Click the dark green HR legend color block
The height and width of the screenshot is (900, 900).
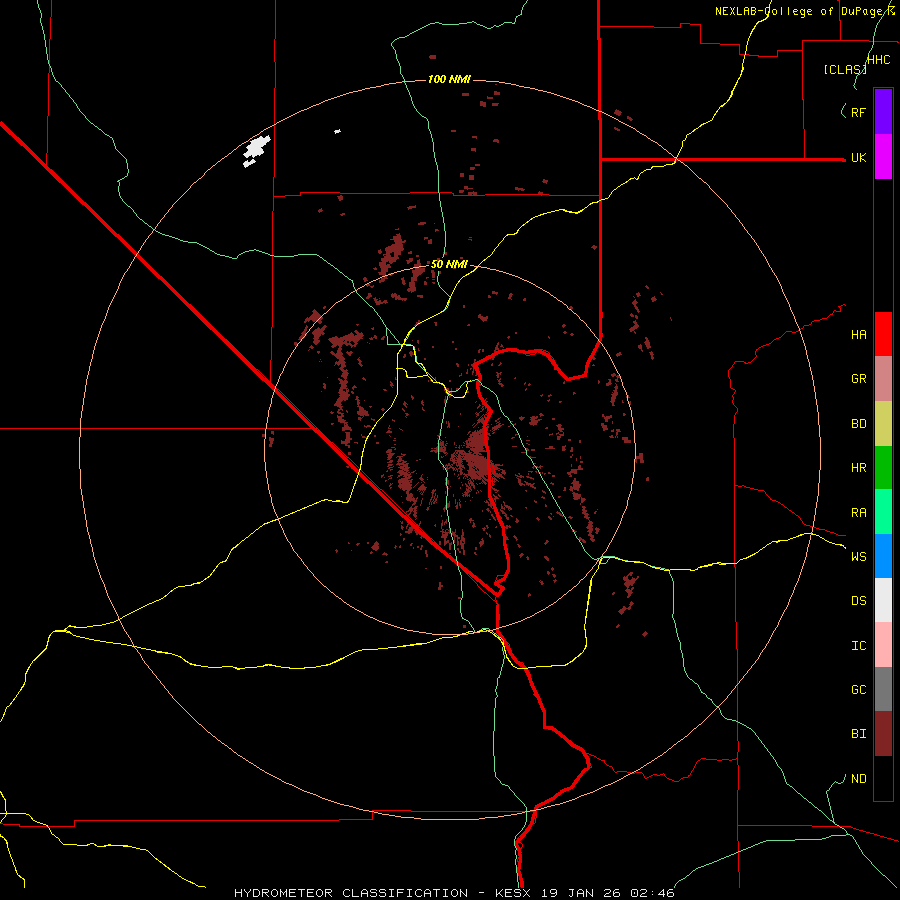point(883,468)
